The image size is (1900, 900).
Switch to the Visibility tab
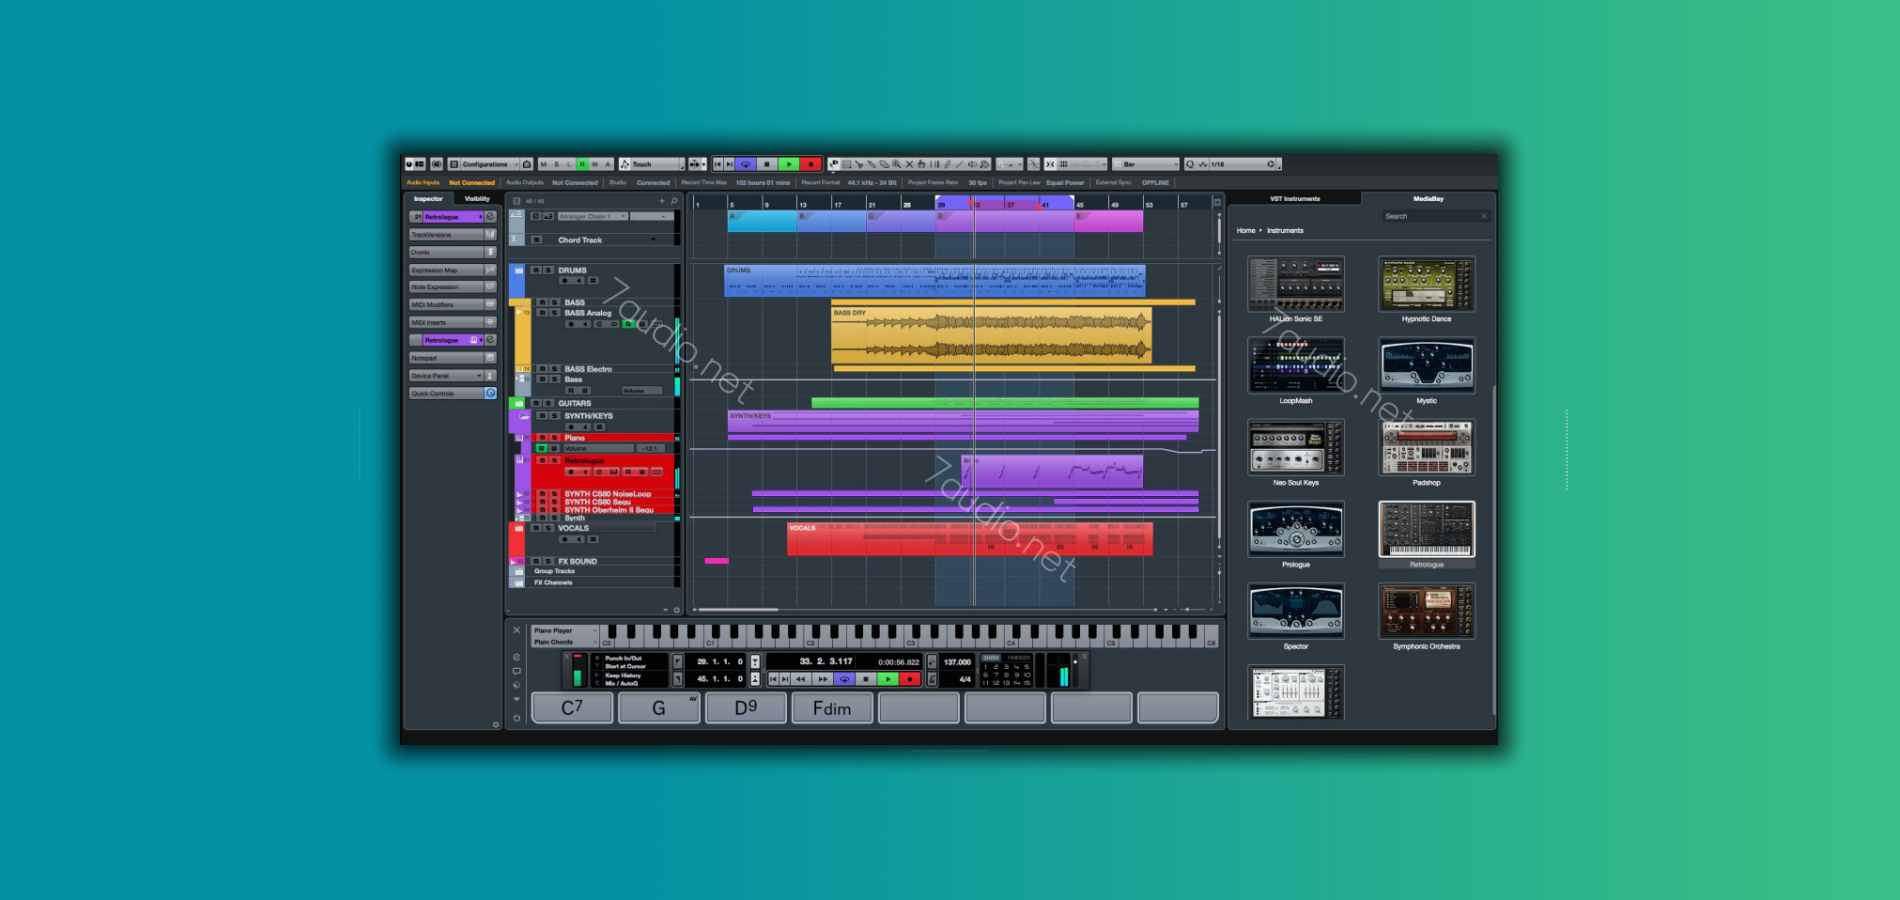pos(477,199)
